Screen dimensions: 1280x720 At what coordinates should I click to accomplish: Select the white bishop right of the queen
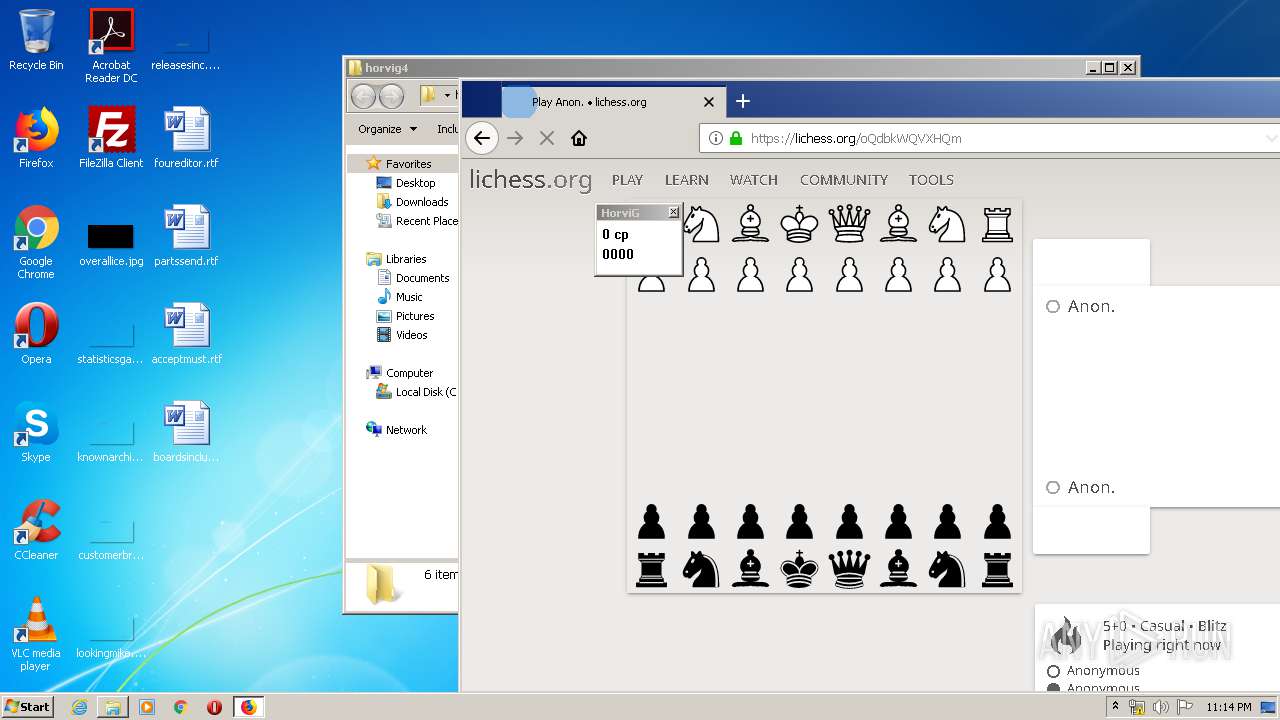coord(898,224)
